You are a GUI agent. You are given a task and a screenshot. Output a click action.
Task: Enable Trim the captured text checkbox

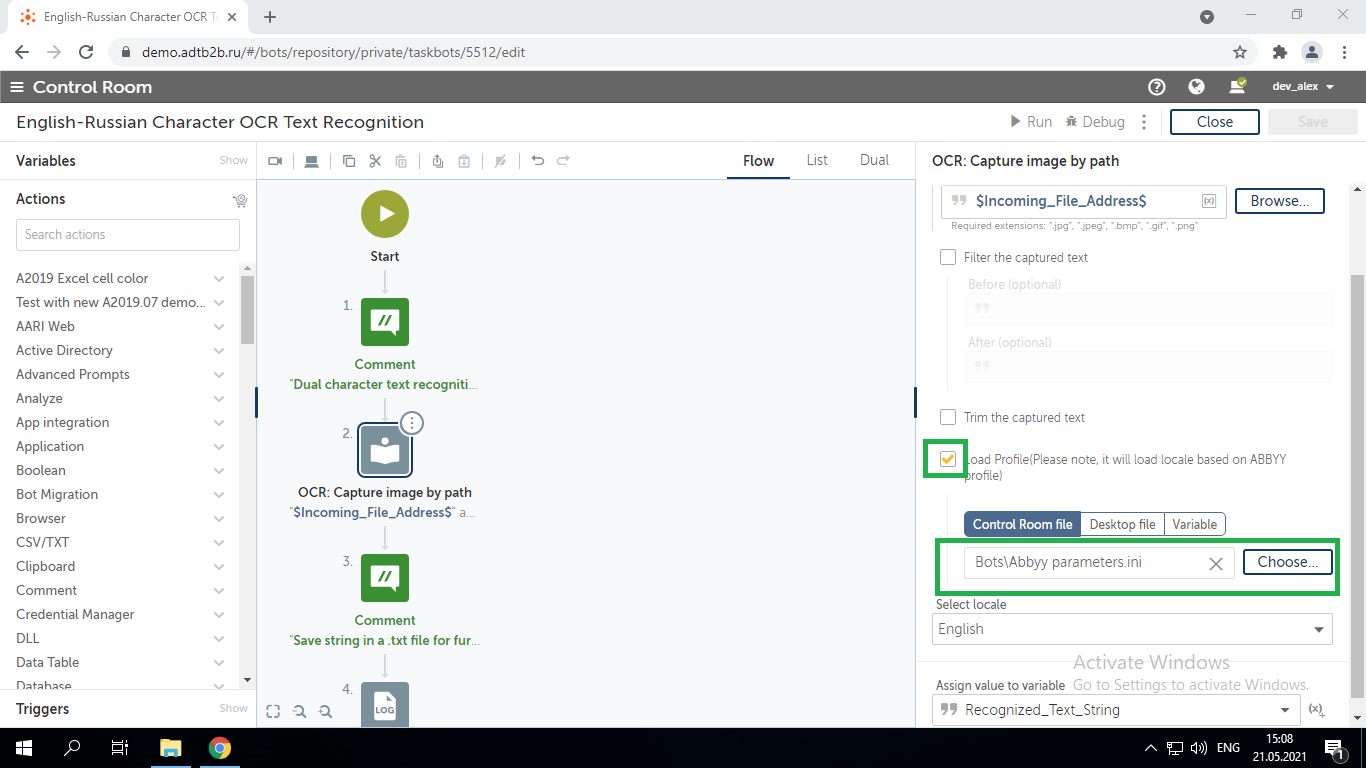pyautogui.click(x=948, y=417)
